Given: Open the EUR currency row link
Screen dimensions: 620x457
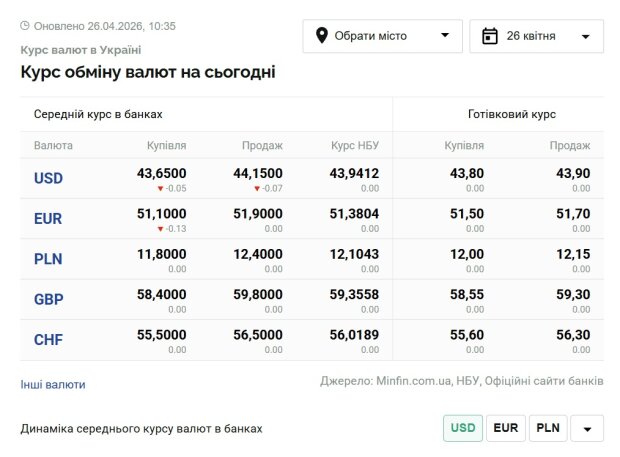Looking at the screenshot, I should coord(48,219).
